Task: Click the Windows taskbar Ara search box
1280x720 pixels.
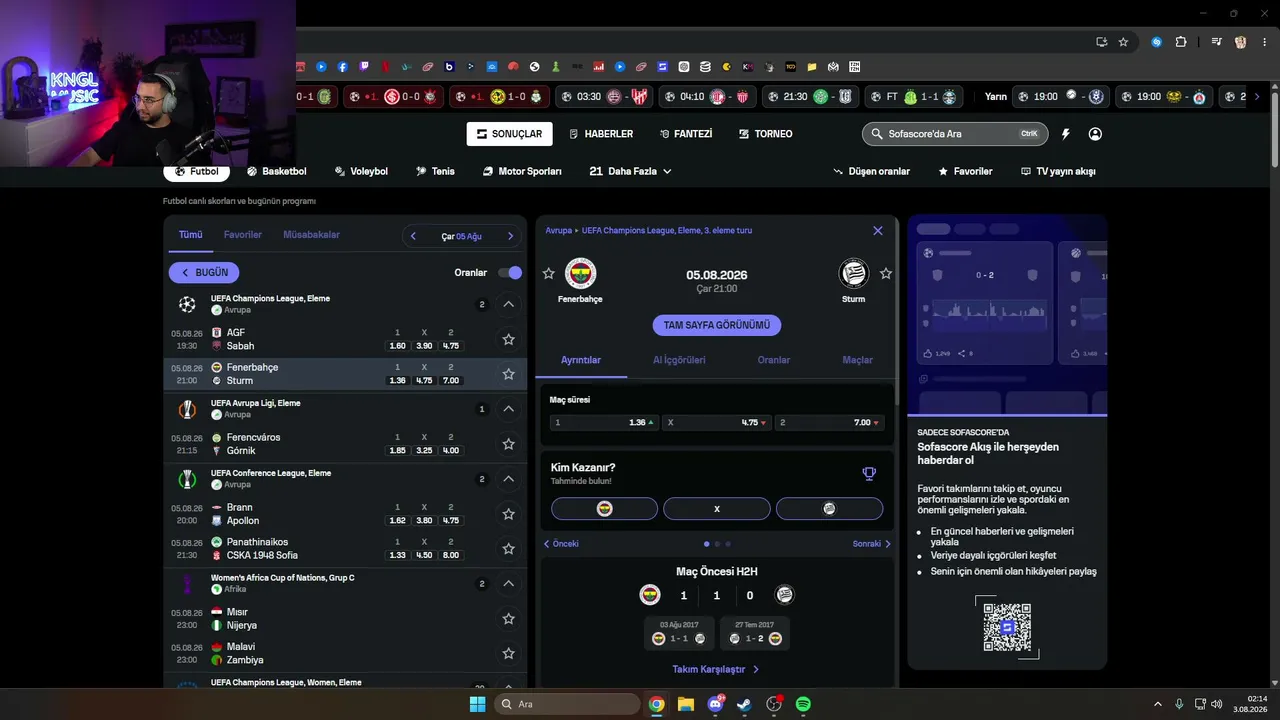Action: tap(567, 704)
